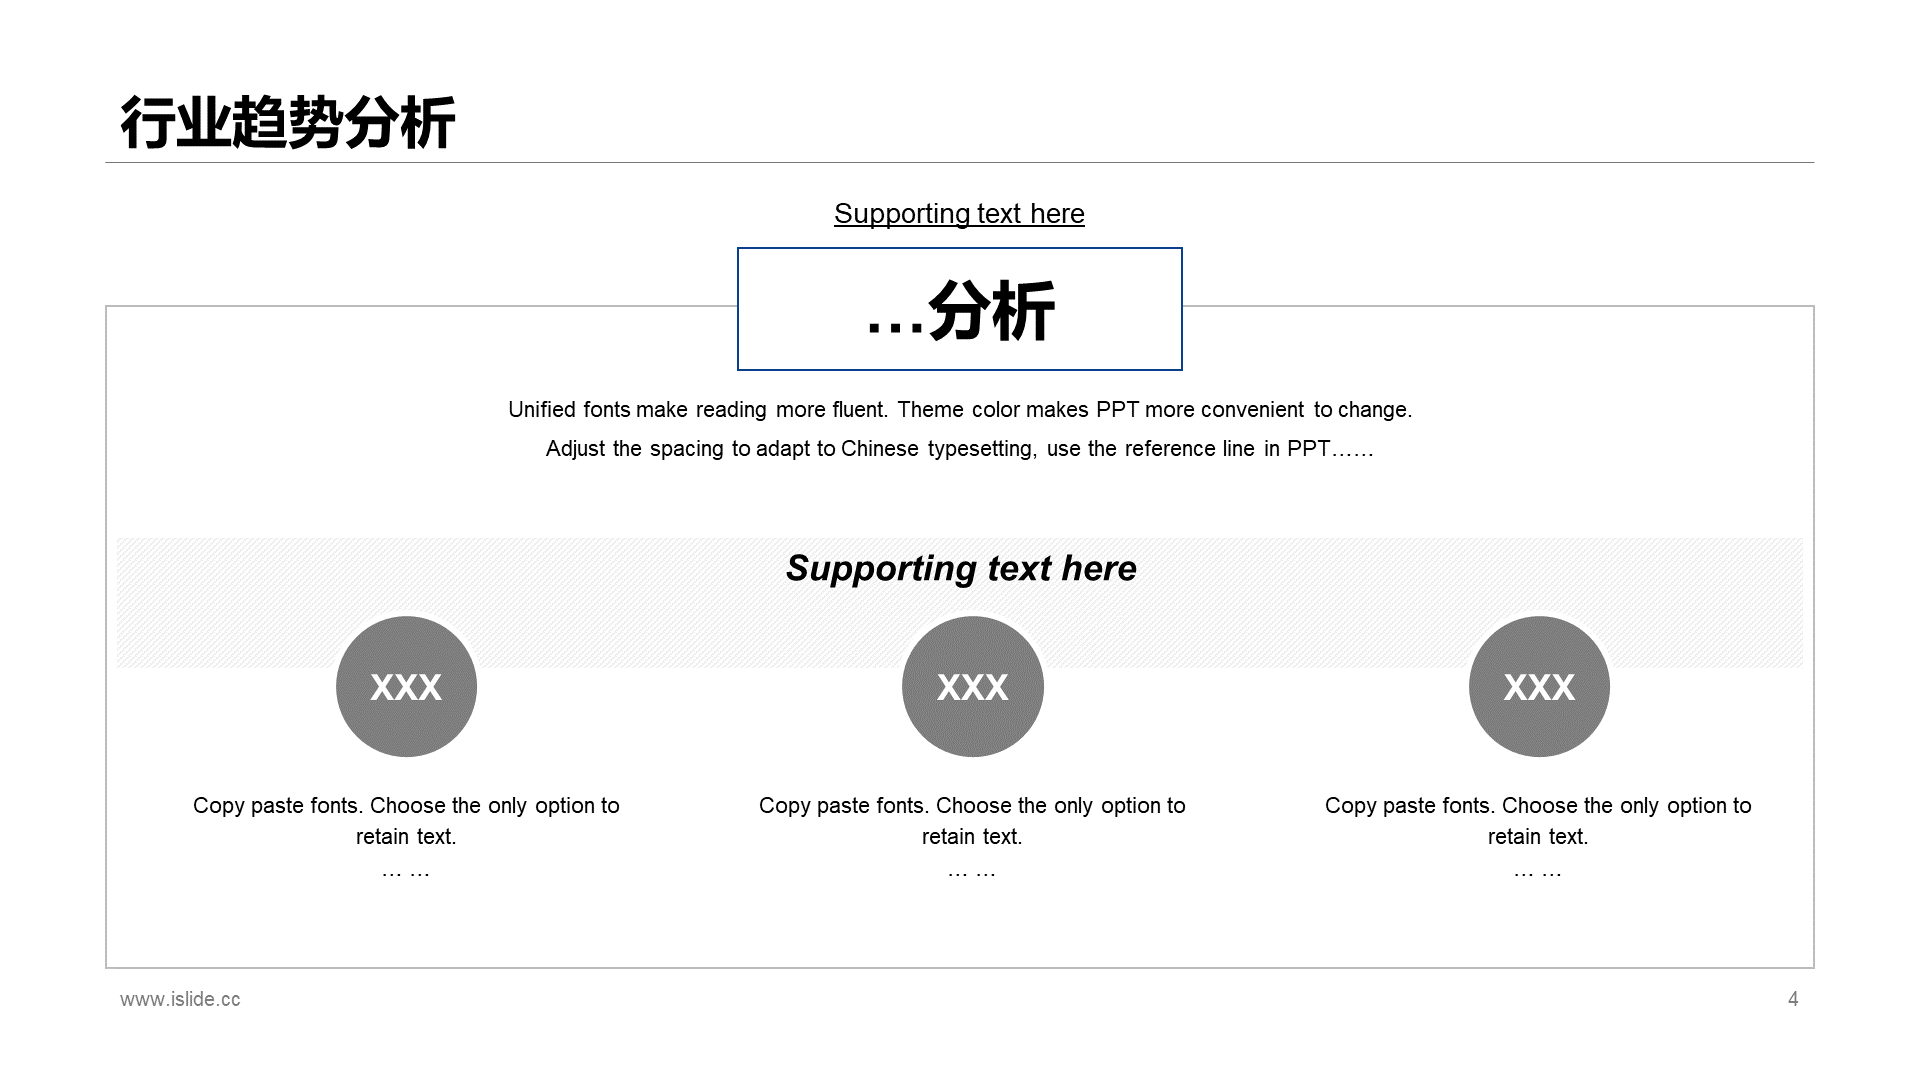1920x1080 pixels.
Task: Open the www.islide.cc footer link
Action: [x=180, y=999]
